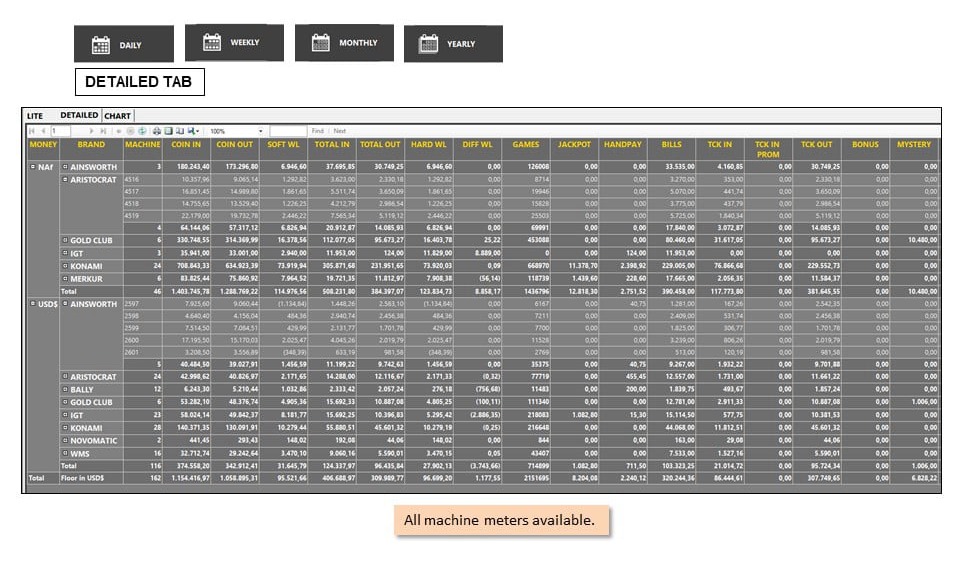This screenshot has height=562, width=960.
Task: Expand GOLD CLUB brand under USD$
Action: tap(65, 402)
